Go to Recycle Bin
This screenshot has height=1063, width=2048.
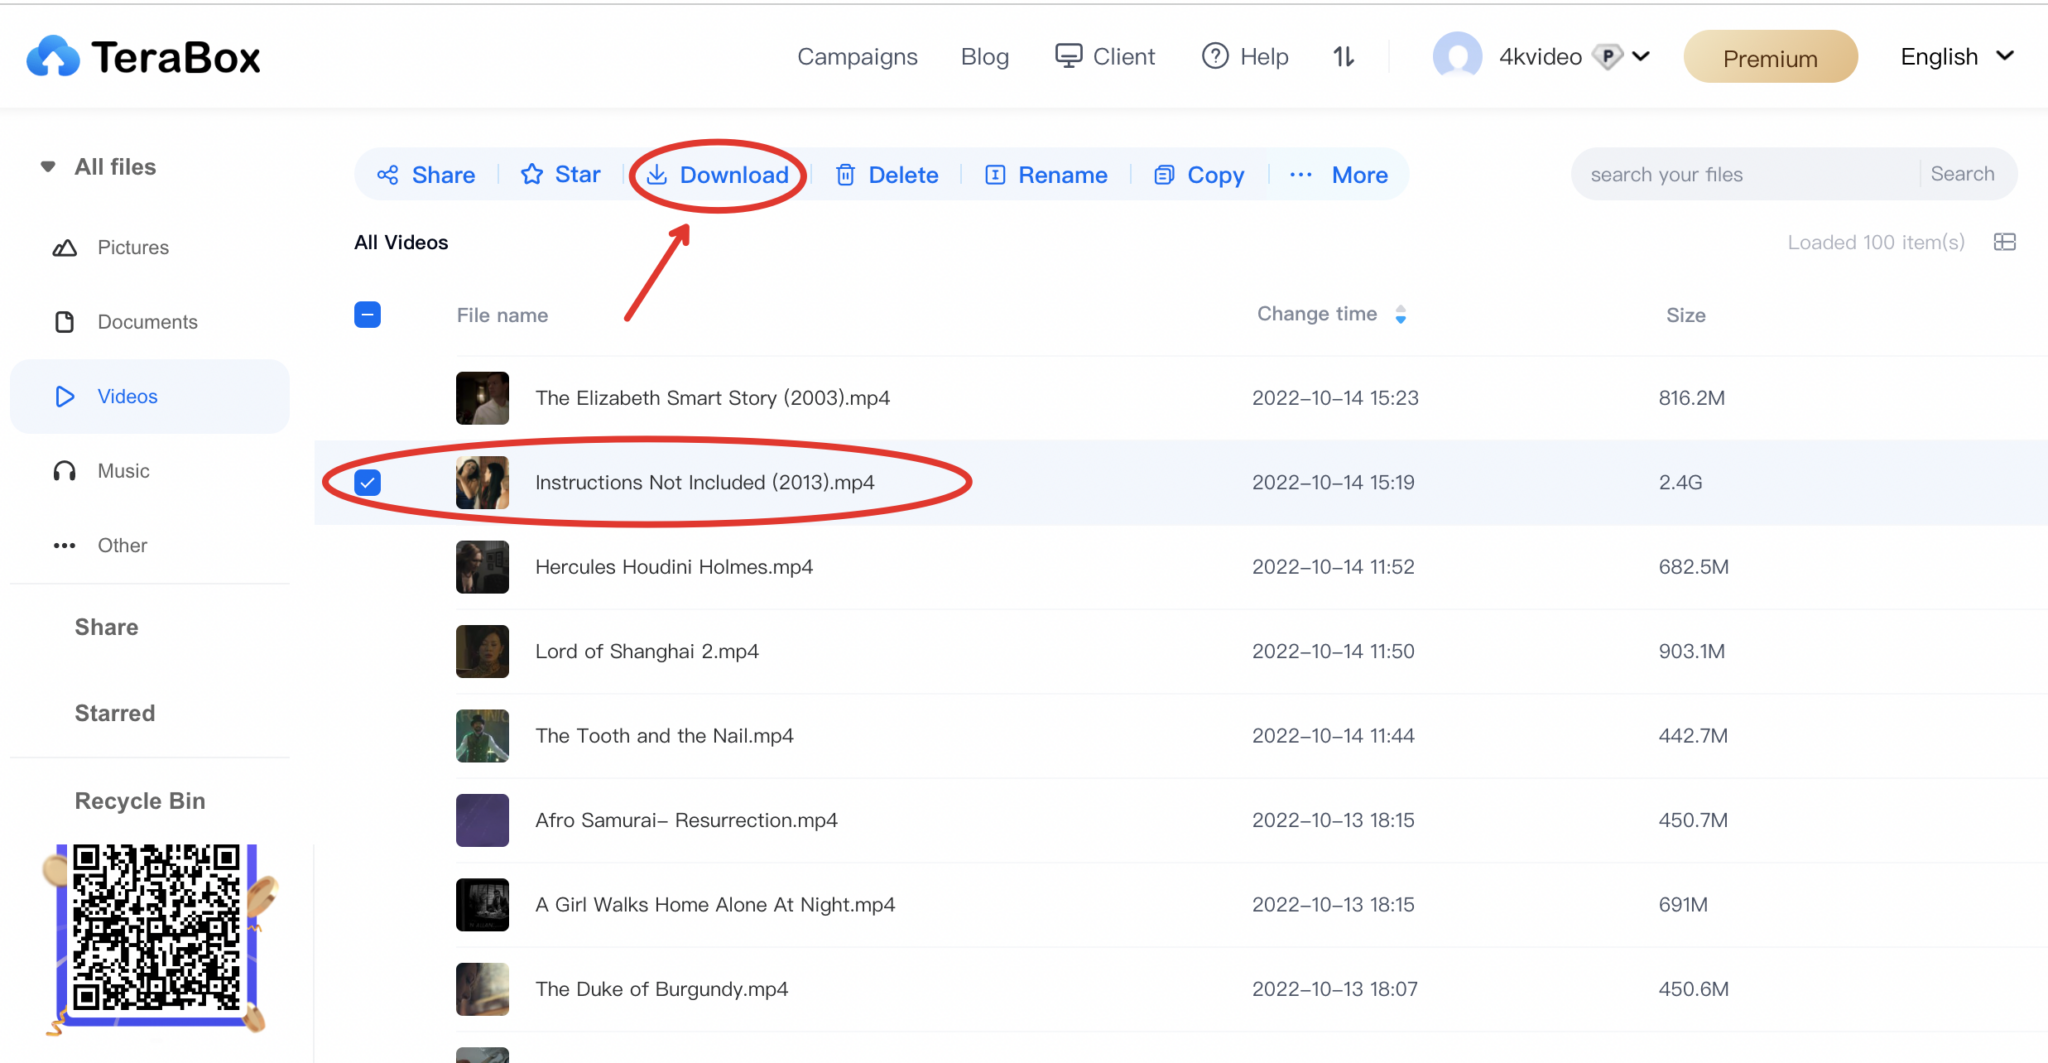tap(140, 801)
